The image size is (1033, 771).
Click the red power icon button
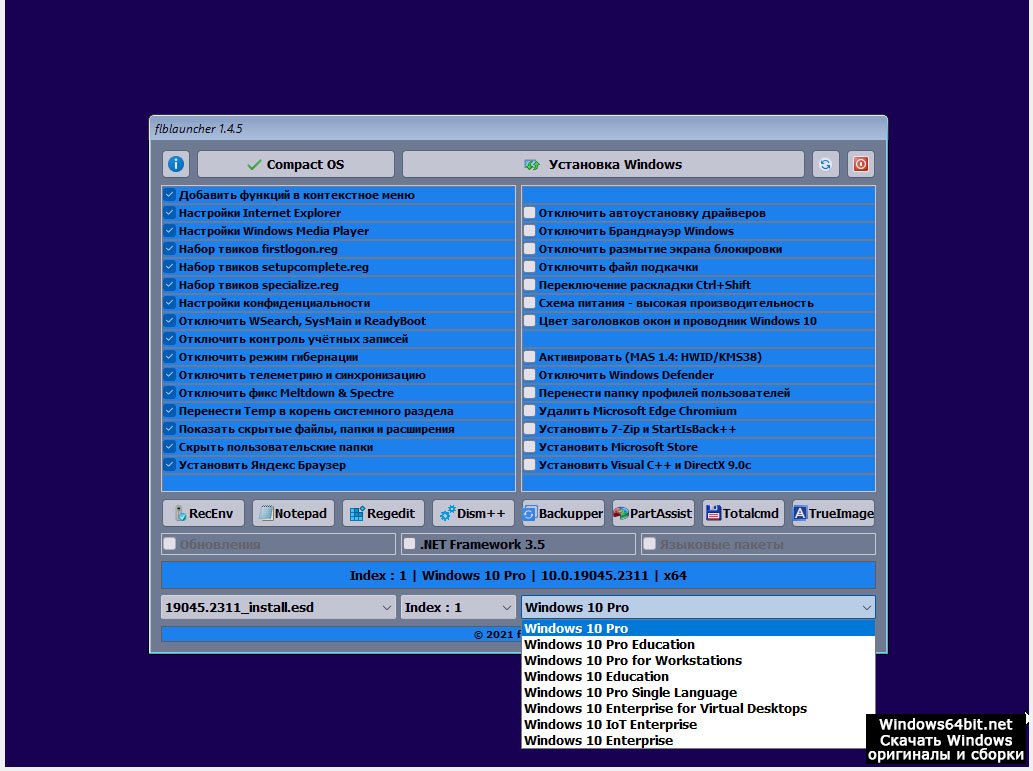coord(861,165)
